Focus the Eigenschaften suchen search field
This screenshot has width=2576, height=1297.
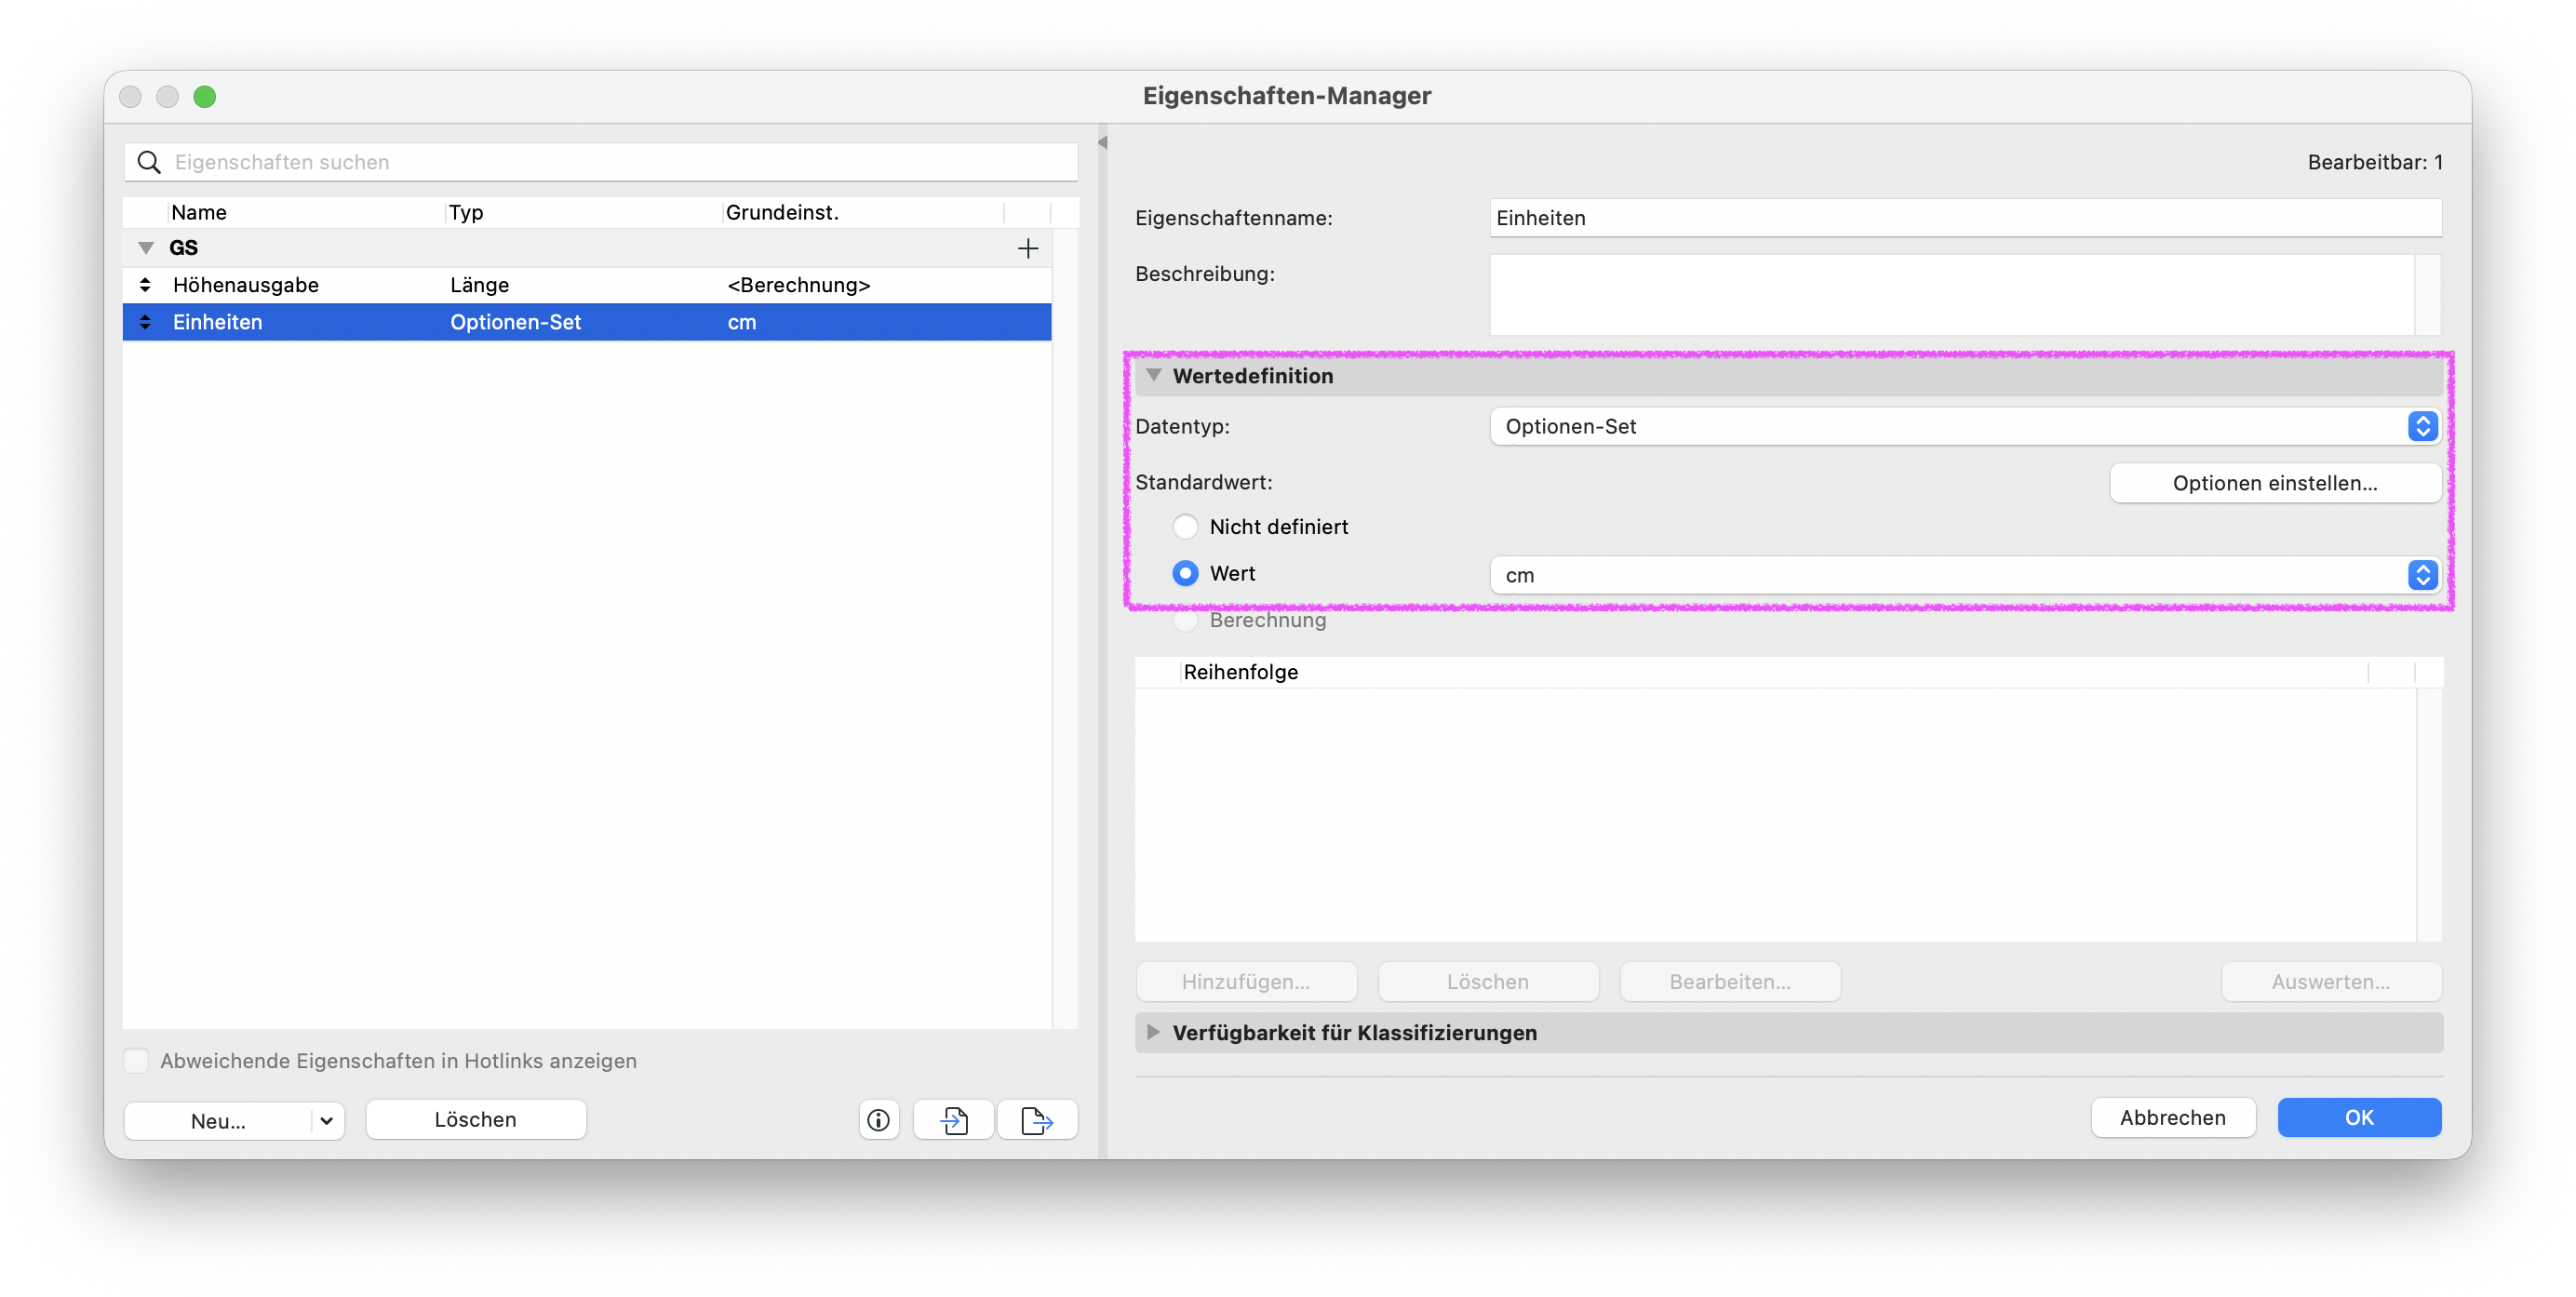tap(600, 162)
